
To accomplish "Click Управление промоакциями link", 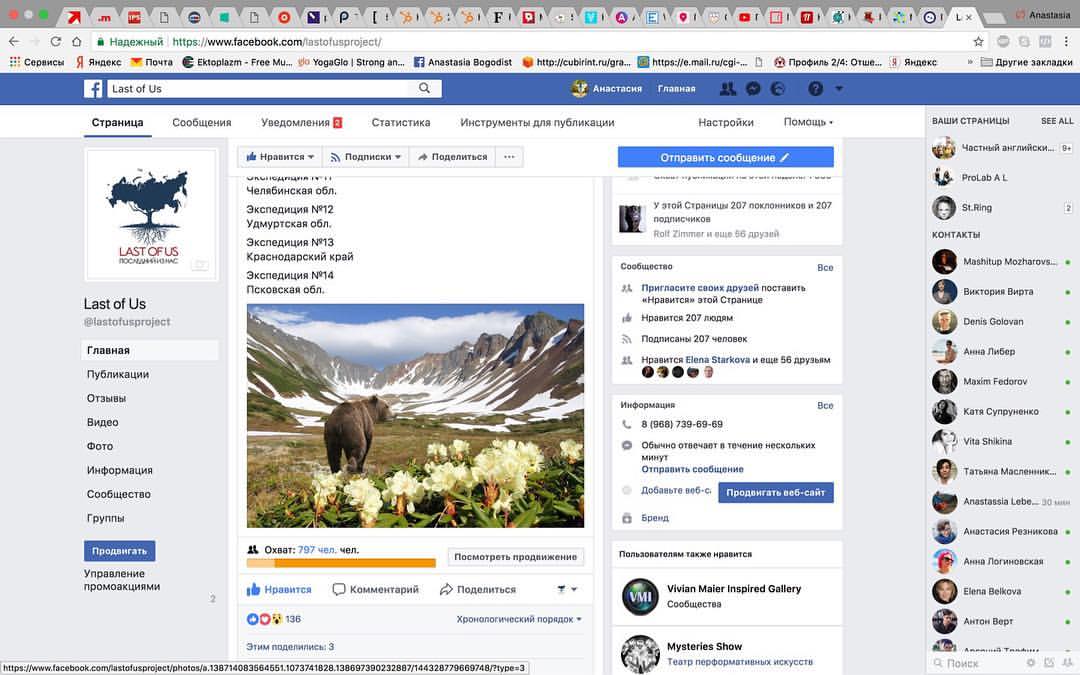I will [122, 580].
